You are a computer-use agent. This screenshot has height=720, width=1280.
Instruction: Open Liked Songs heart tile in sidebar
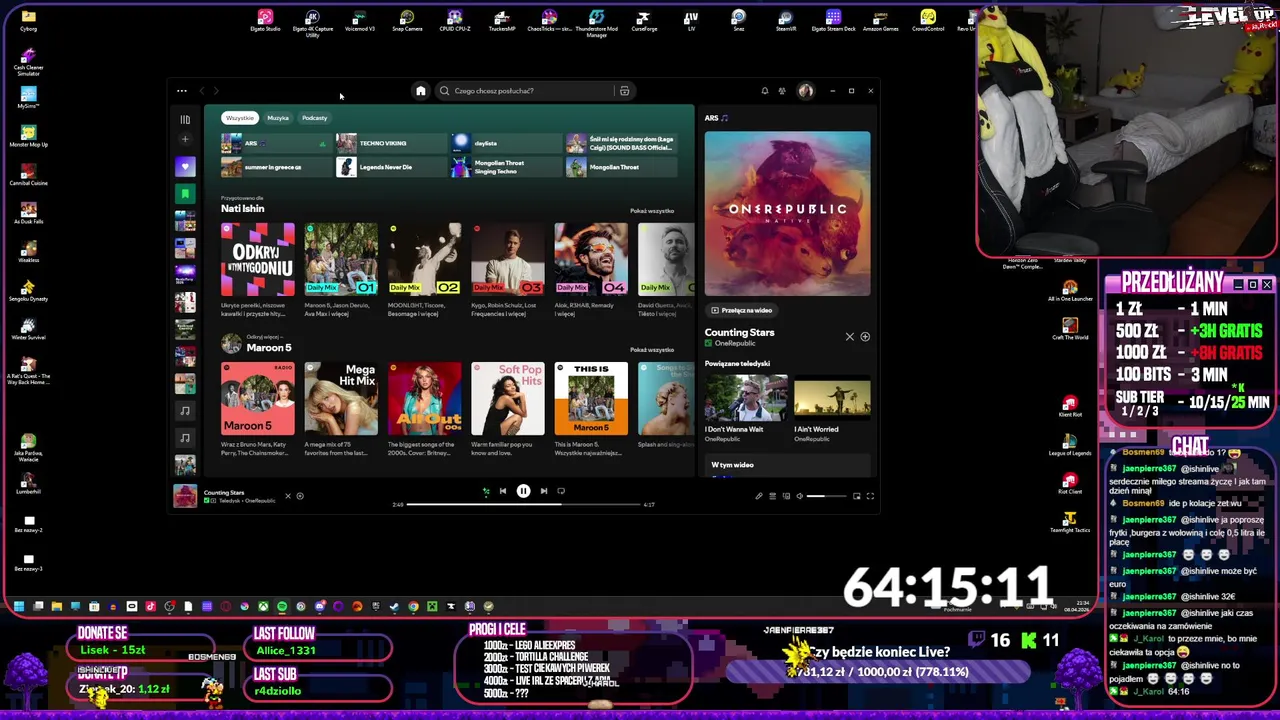185,167
